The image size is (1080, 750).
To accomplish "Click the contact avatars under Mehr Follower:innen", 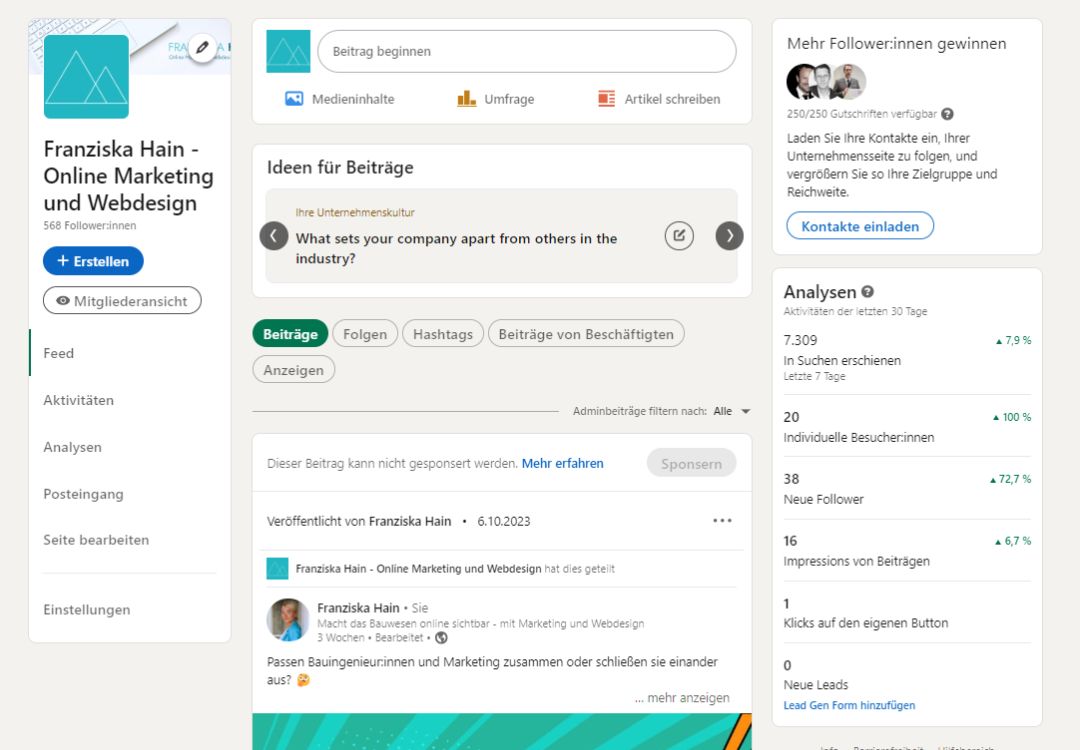I will 826,82.
